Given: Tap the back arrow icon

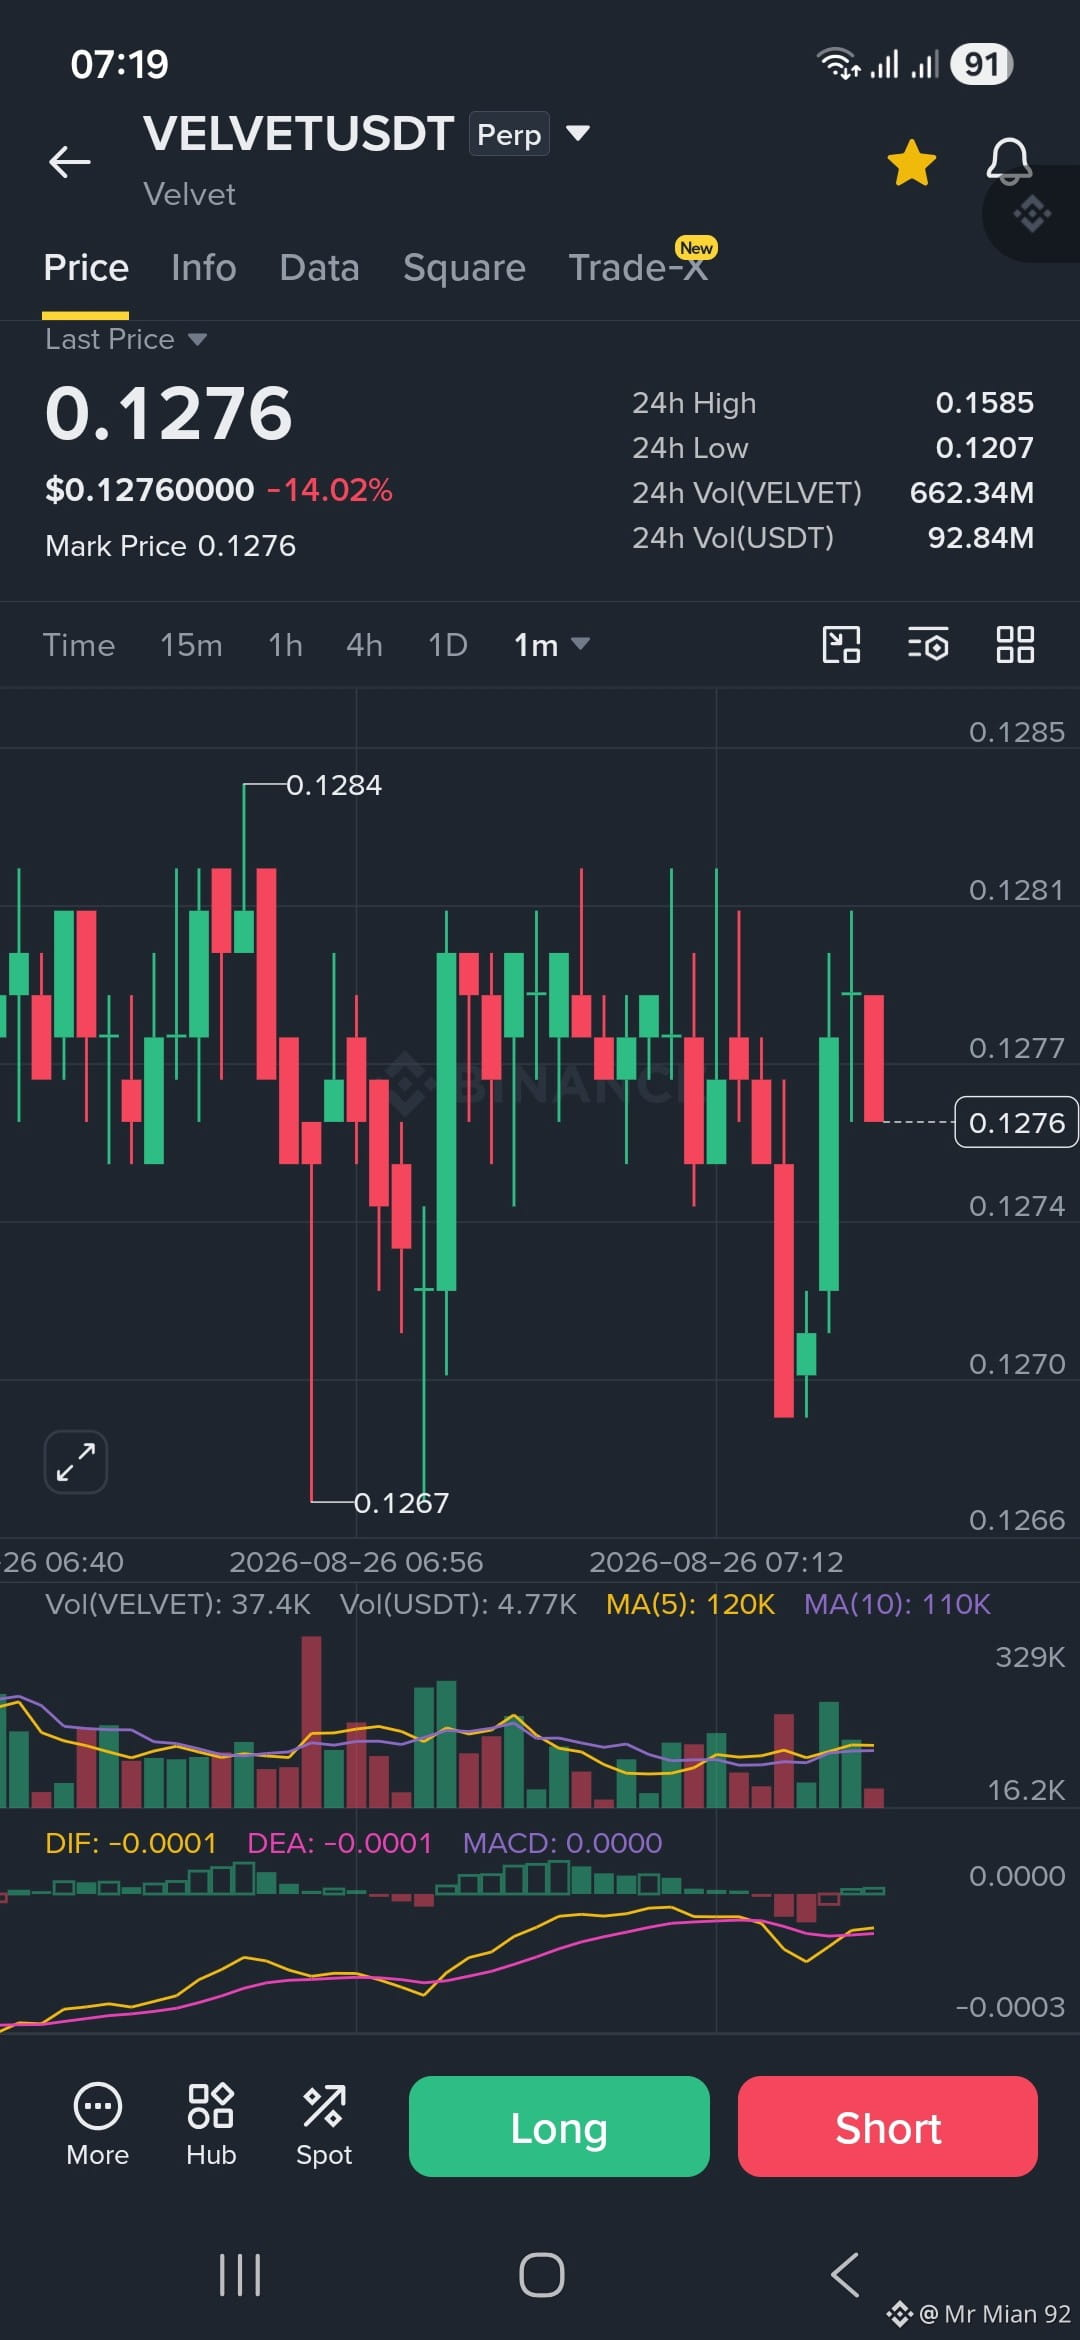Looking at the screenshot, I should coord(70,161).
